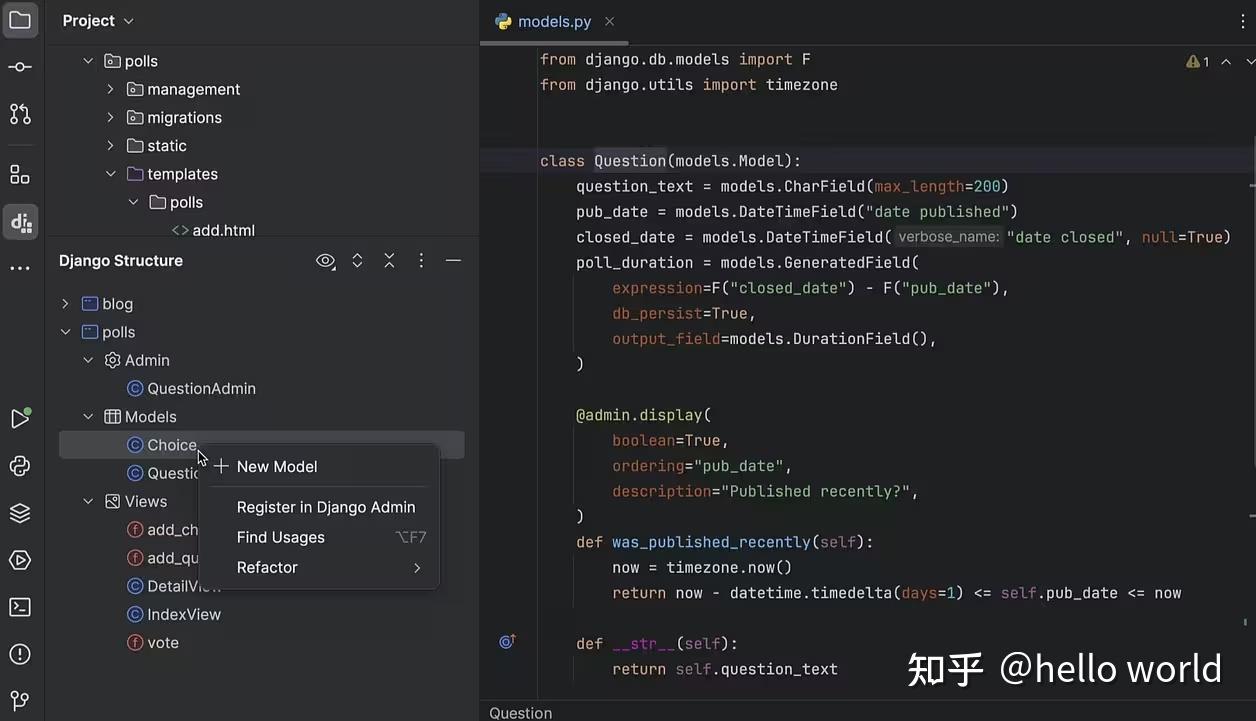Image resolution: width=1256 pixels, height=721 pixels.
Task: Open the Django Structure tool window icon
Action: [x=21, y=222]
